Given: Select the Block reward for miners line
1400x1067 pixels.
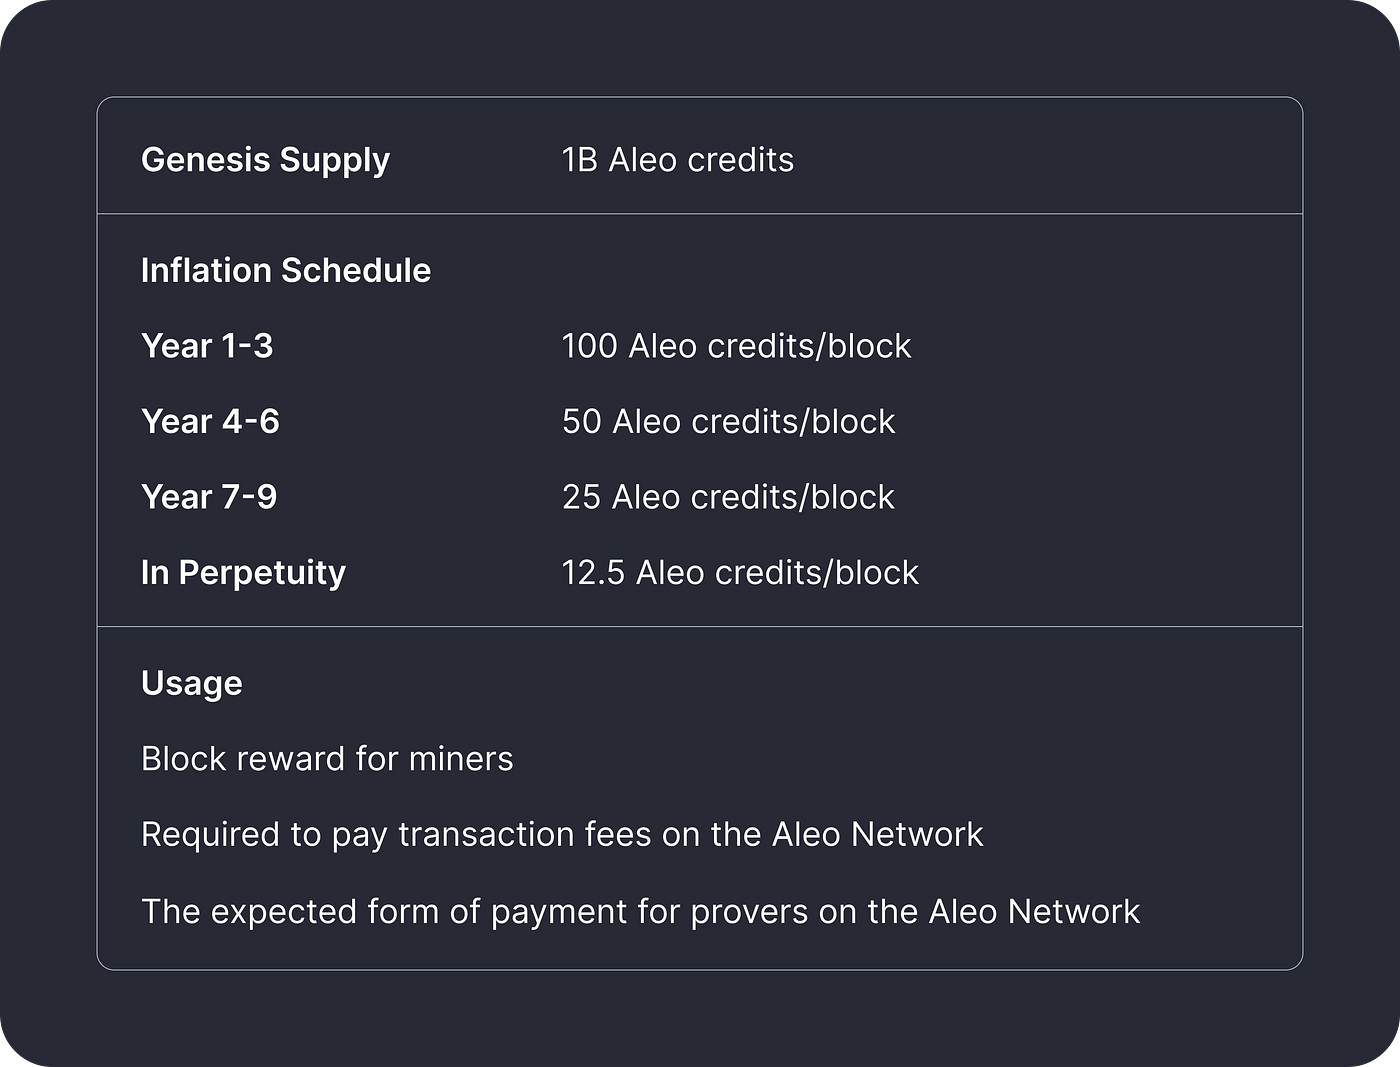Looking at the screenshot, I should [x=327, y=759].
